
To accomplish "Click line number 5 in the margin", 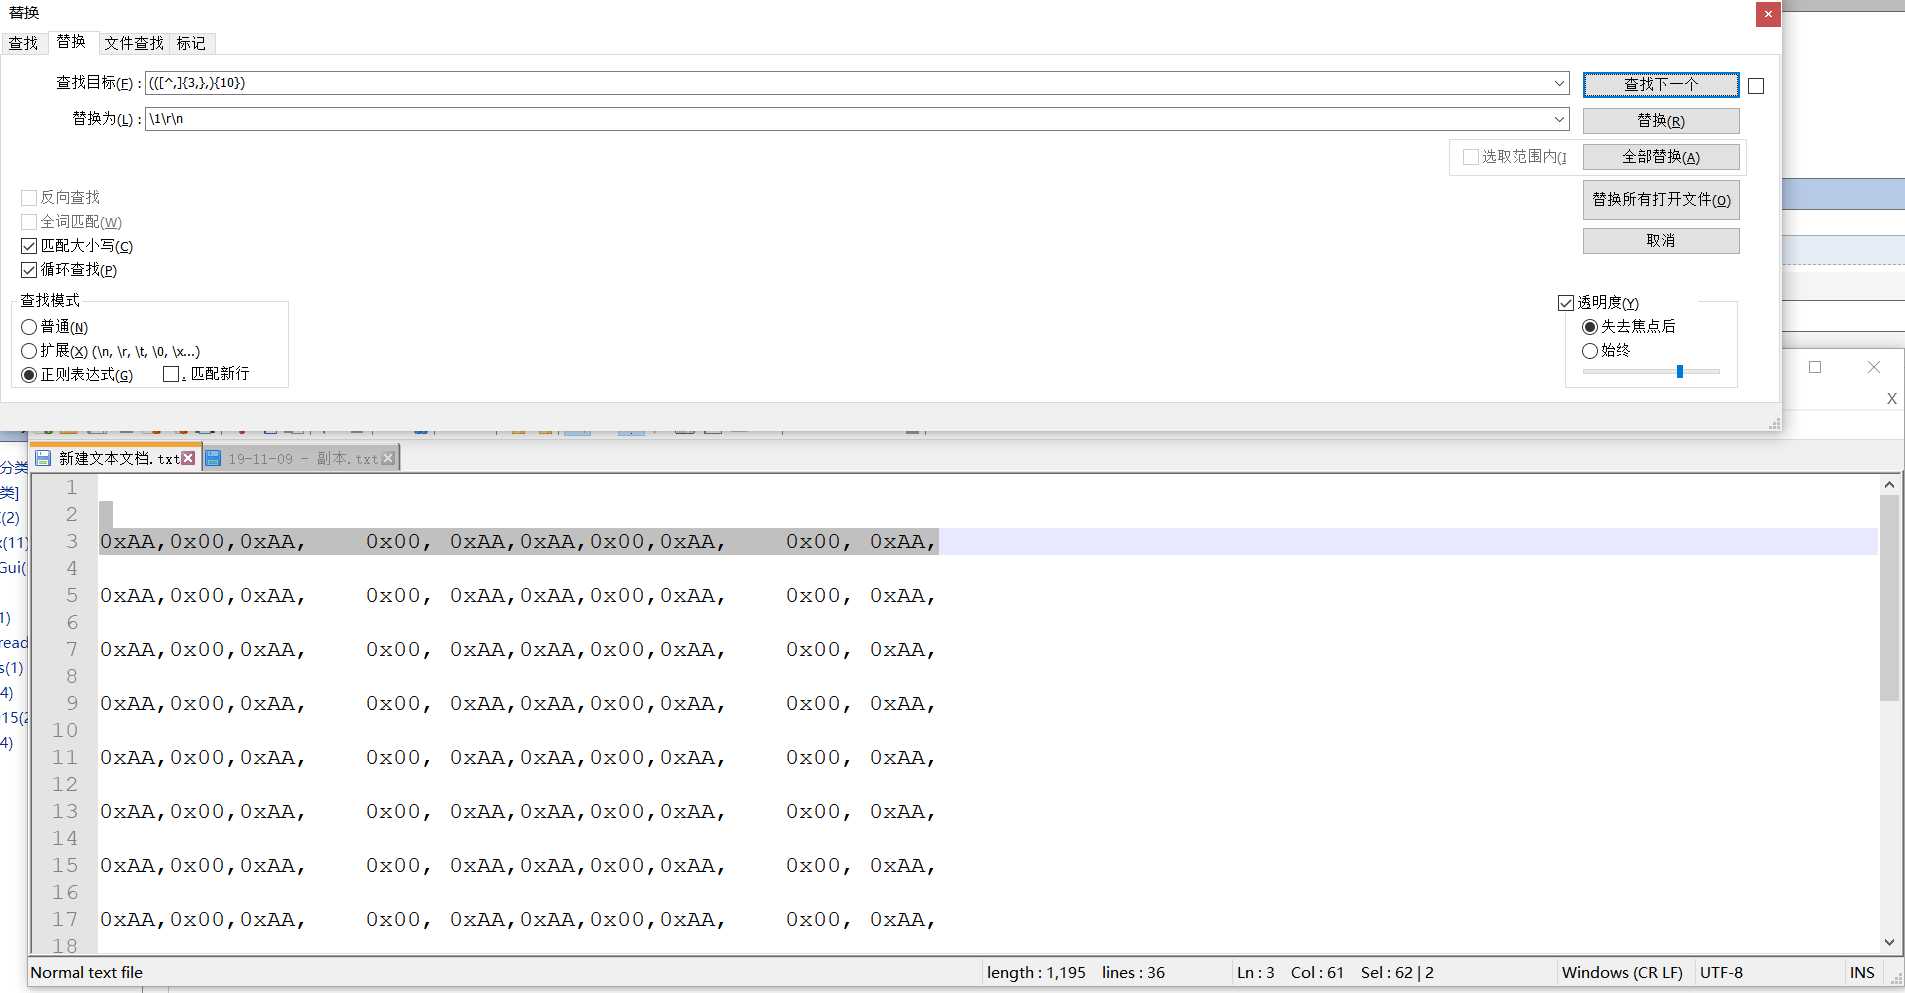I will pos(72,595).
